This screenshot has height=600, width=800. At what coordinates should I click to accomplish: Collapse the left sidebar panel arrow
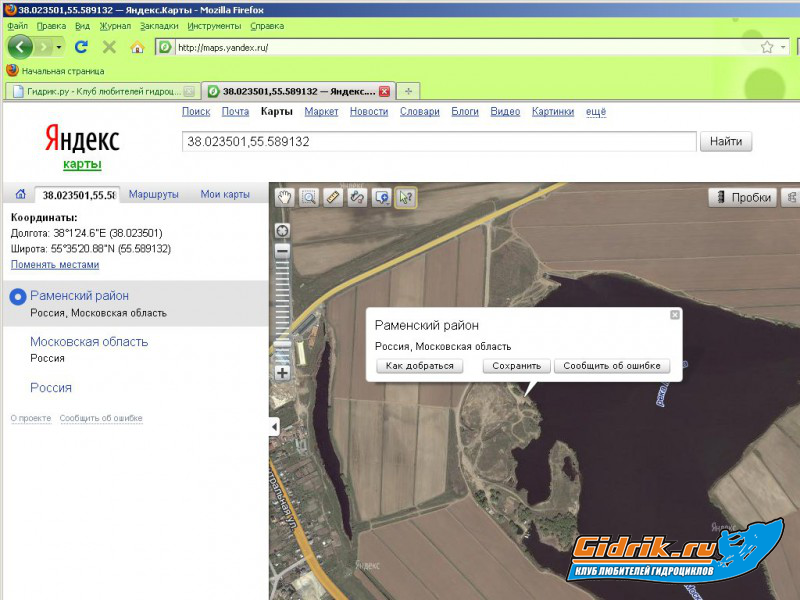point(274,427)
